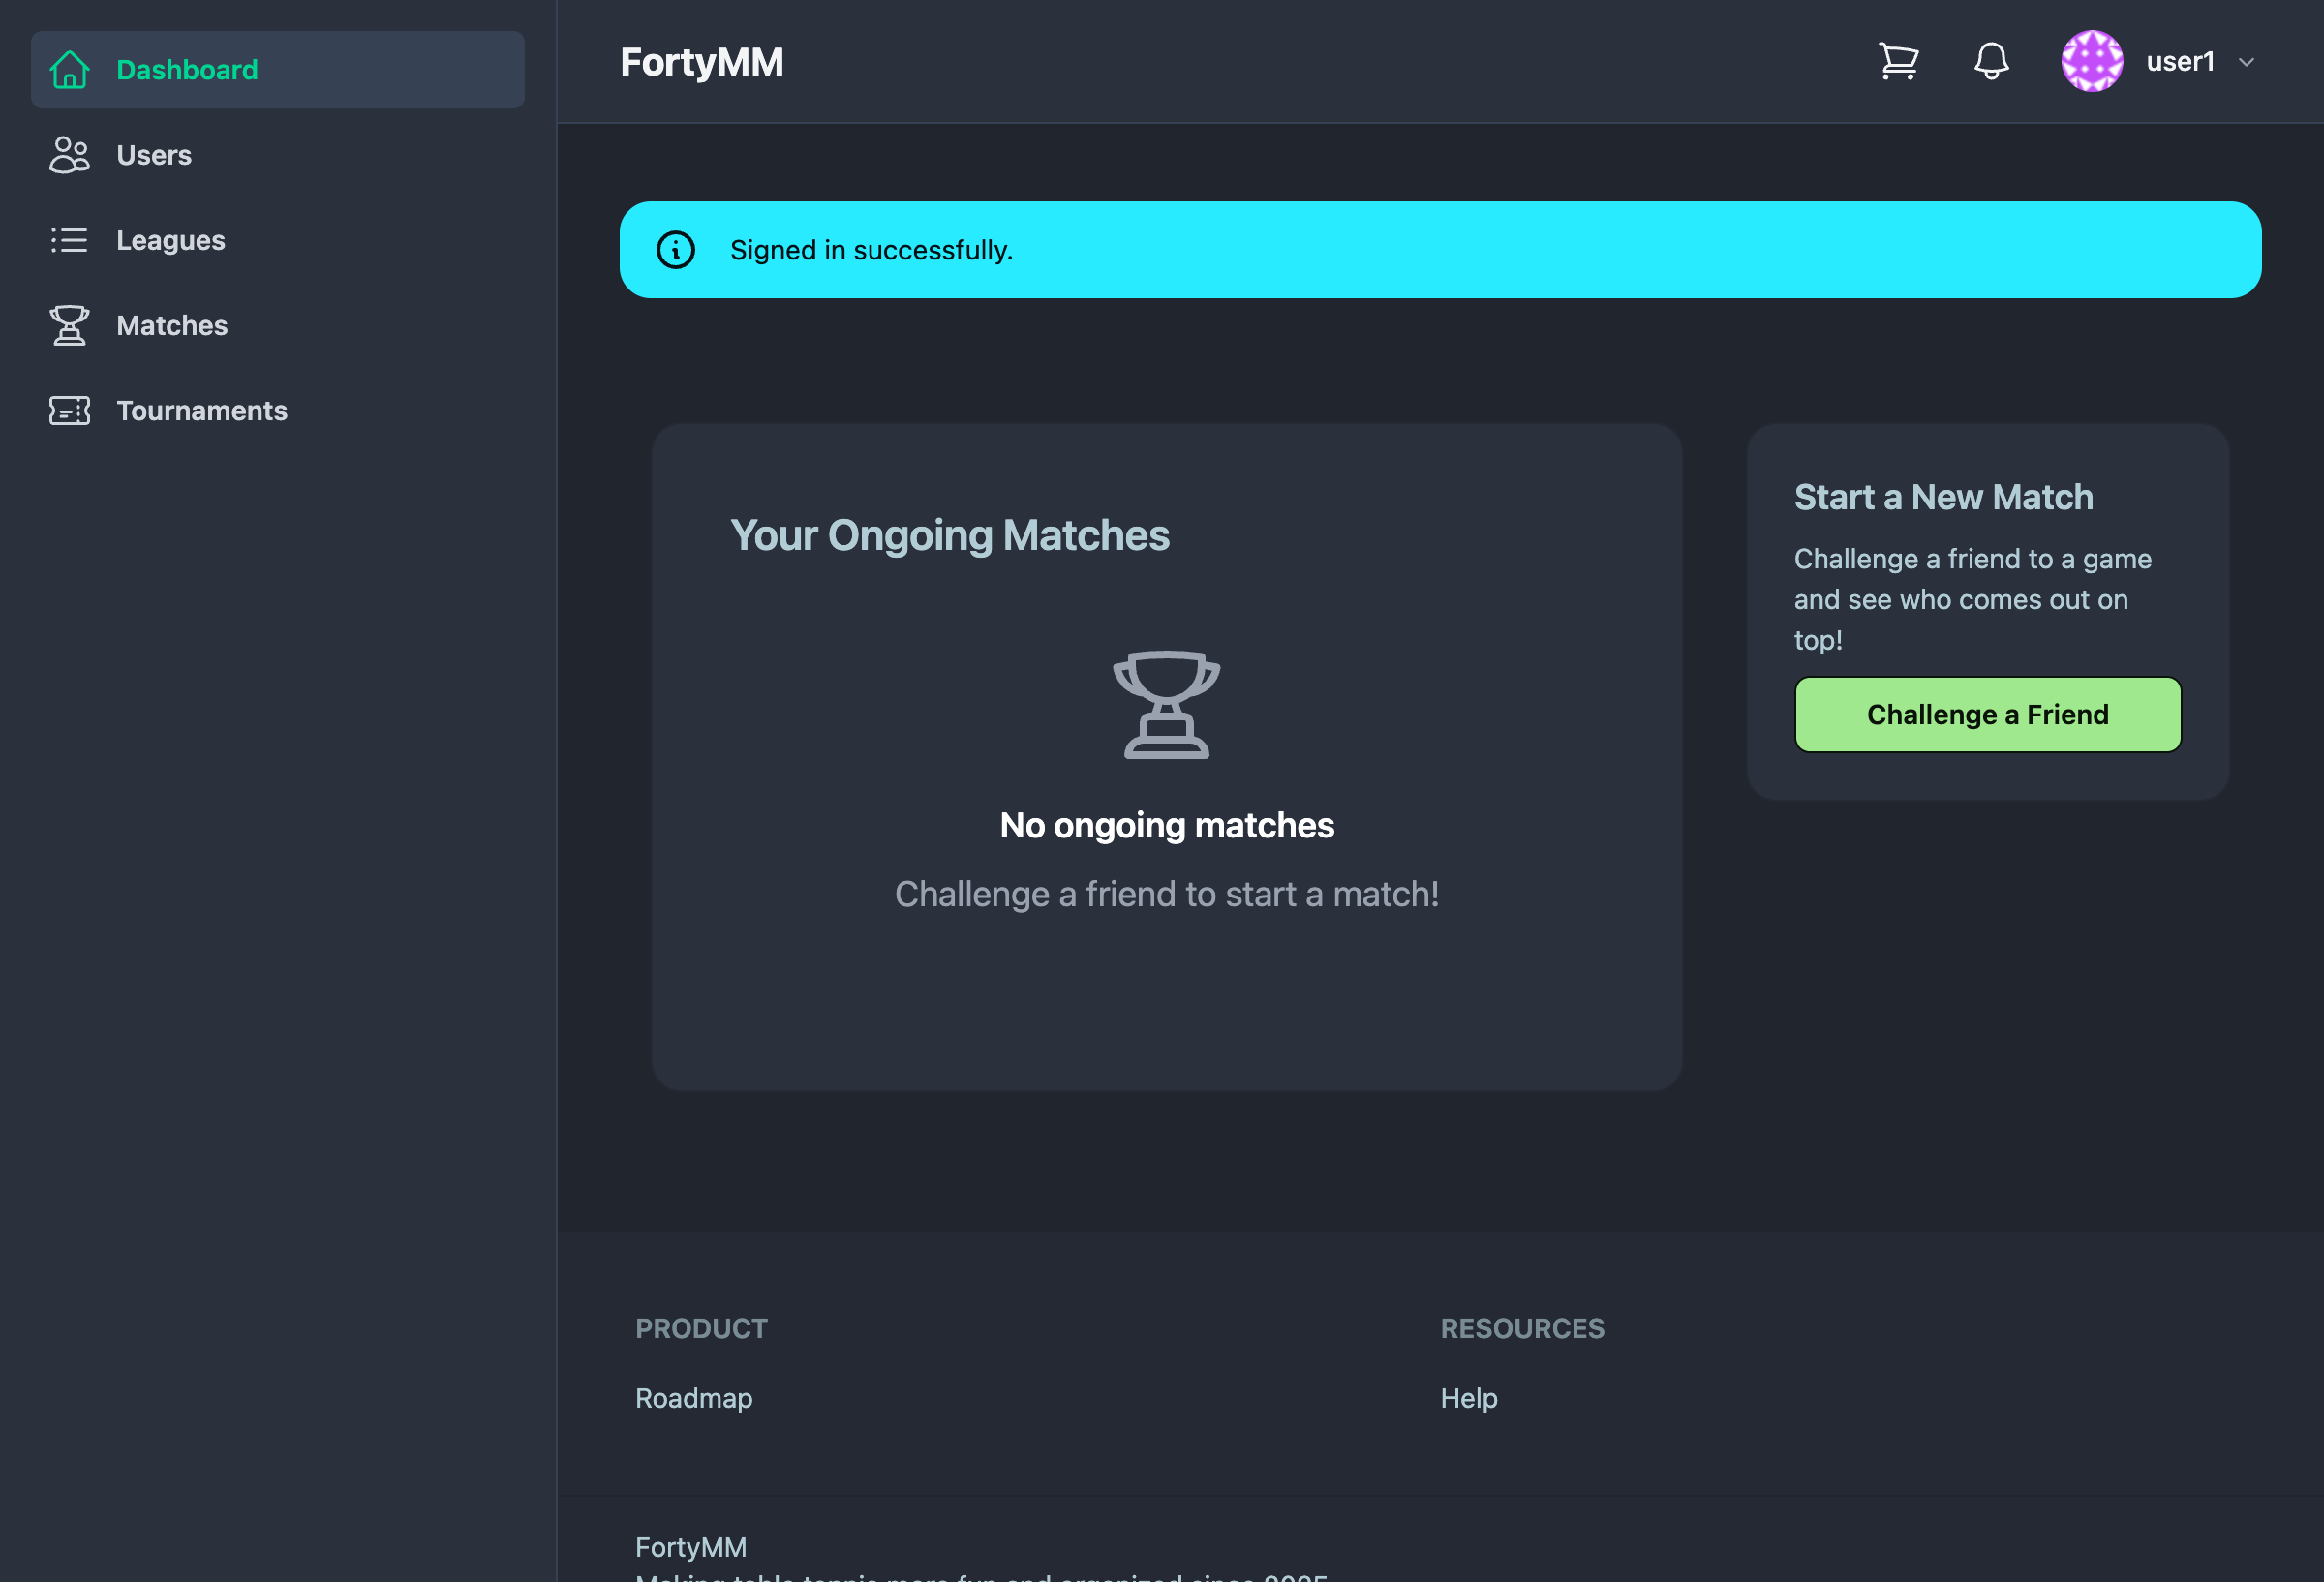The height and width of the screenshot is (1582, 2324).
Task: Click the Users people icon in the sidebar
Action: (x=68, y=155)
